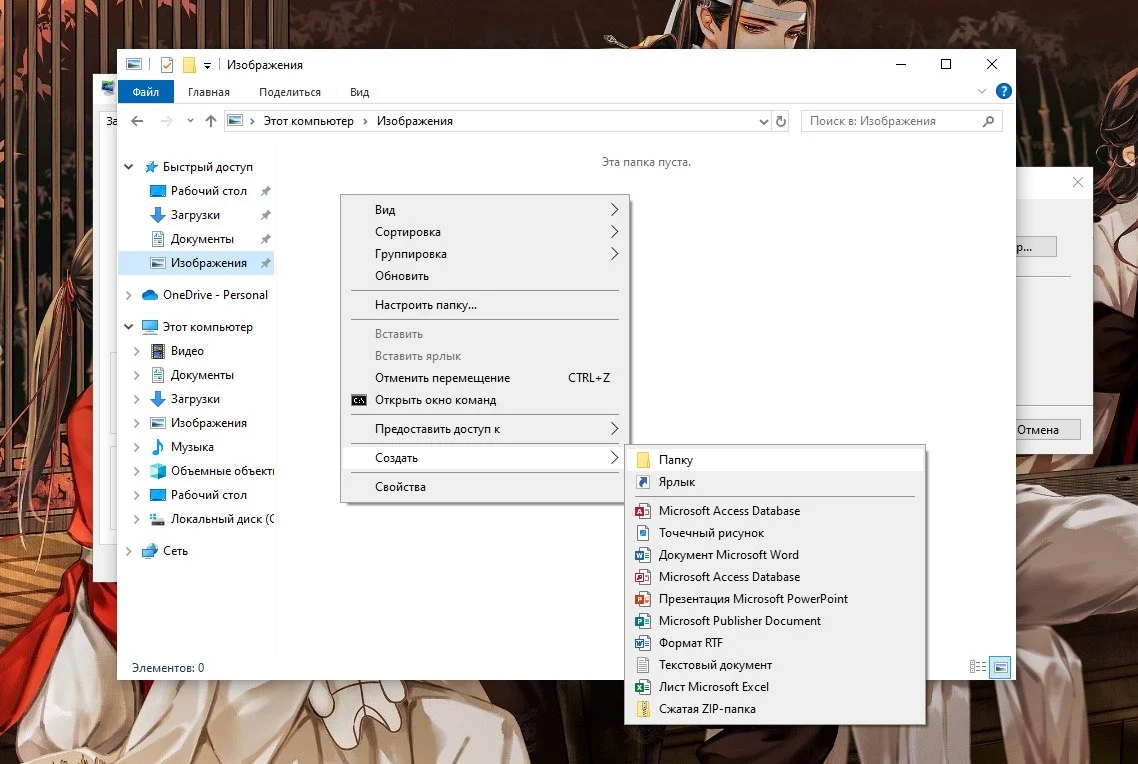The height and width of the screenshot is (764, 1138).
Task: Select Музыка in the navigation tree
Action: click(x=192, y=447)
